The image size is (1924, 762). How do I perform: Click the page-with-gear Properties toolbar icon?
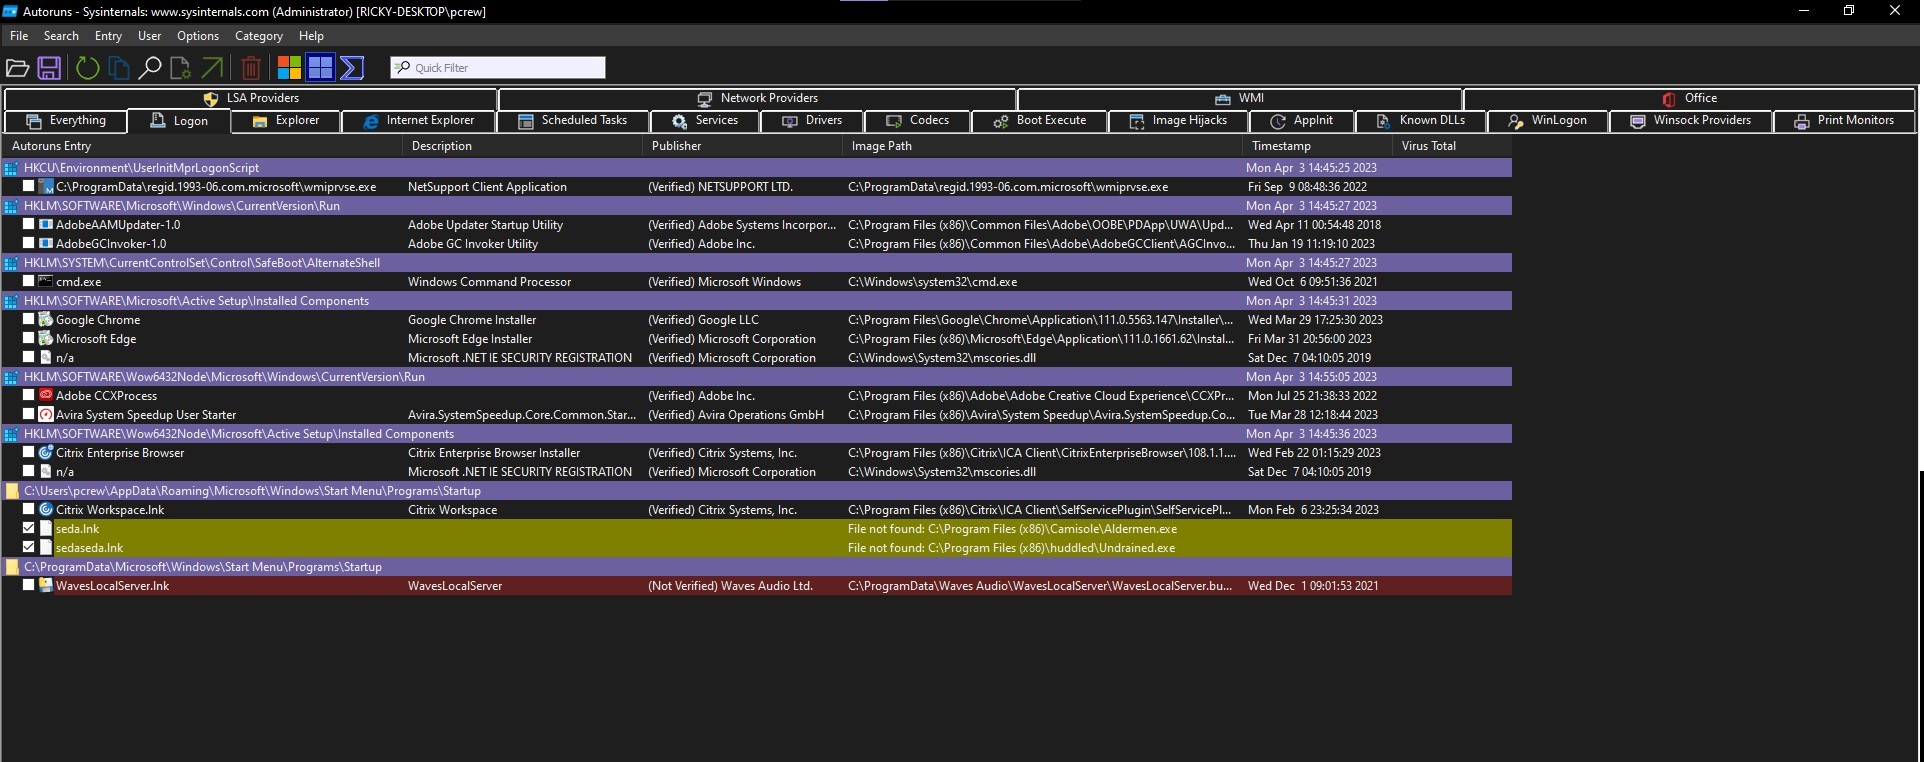(x=181, y=68)
